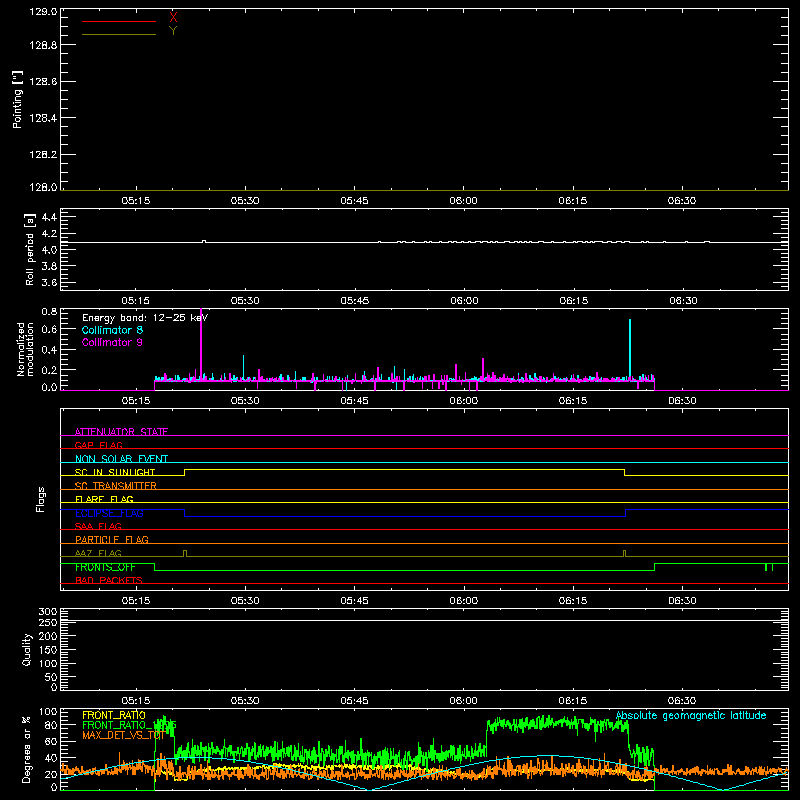Viewport: 800px width, 800px height.
Task: Select the BAD_PACKETS flag label
Action: point(109,580)
